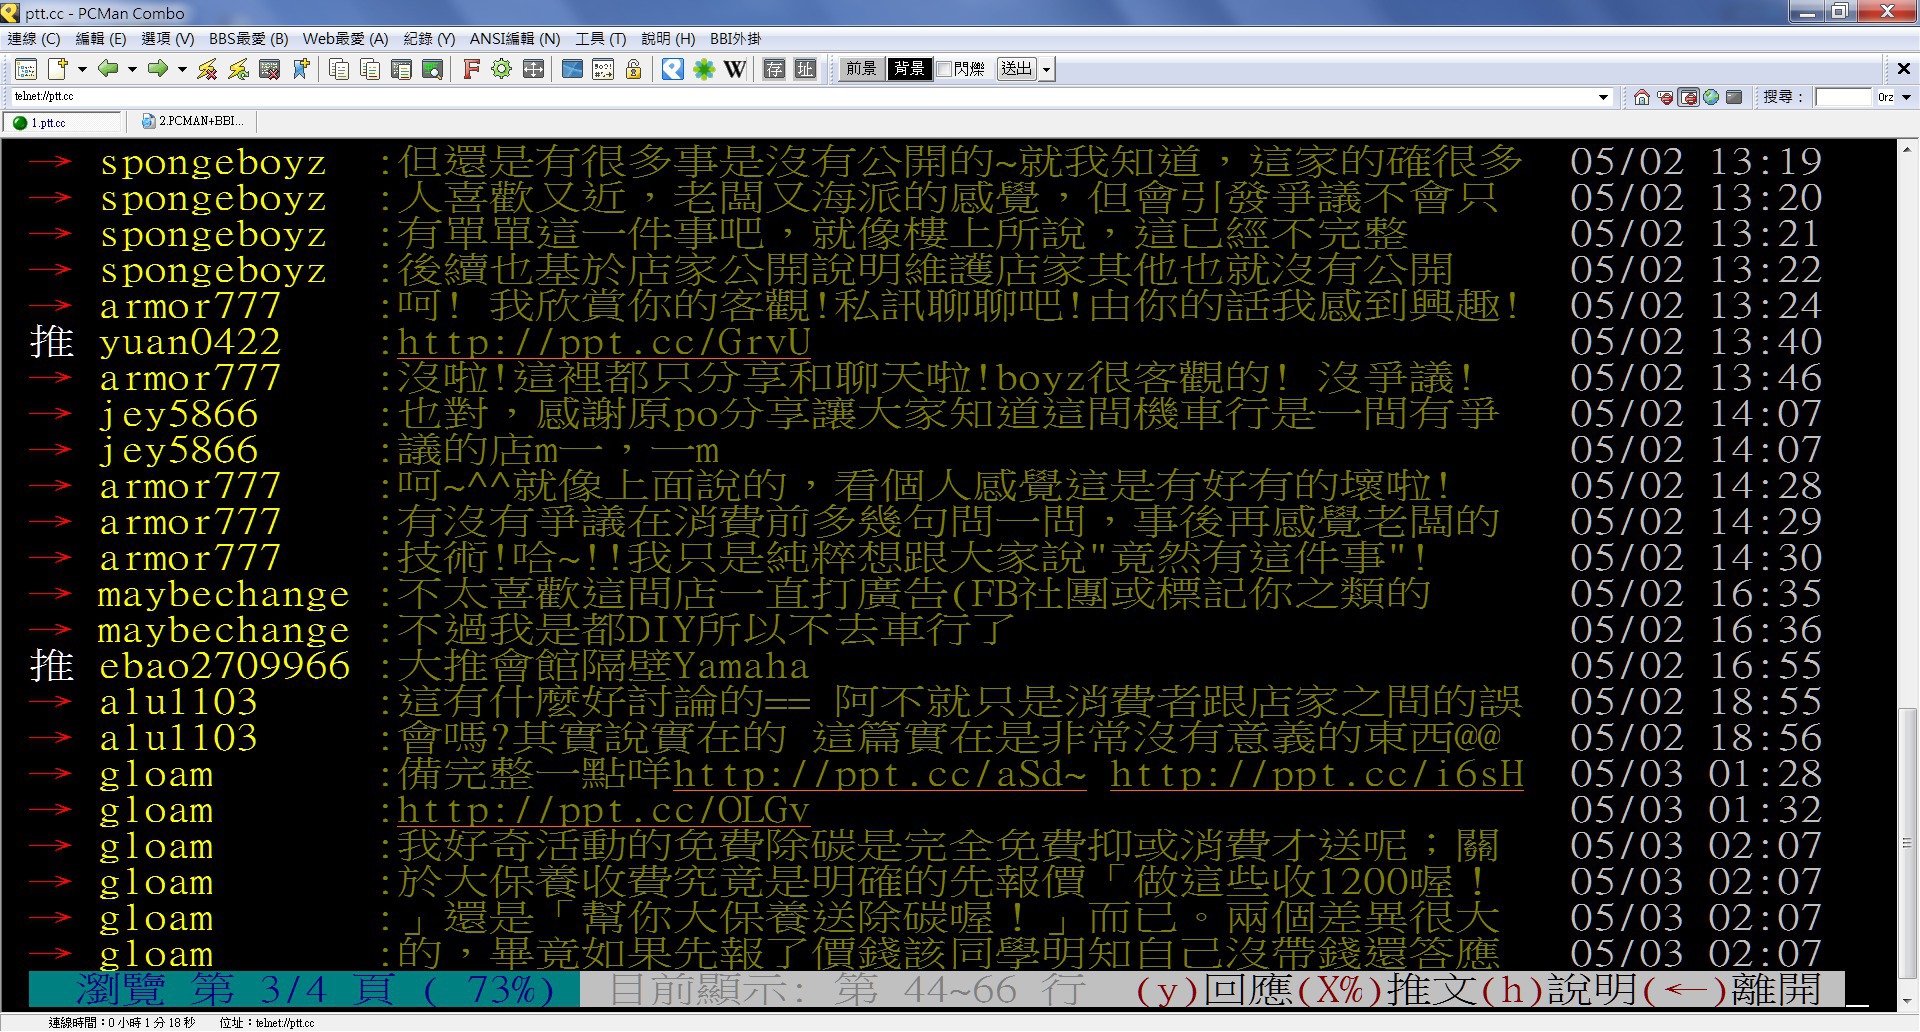The image size is (1920, 1032).
Task: Click the reconnect lightning icon with green arrow
Action: [x=238, y=69]
